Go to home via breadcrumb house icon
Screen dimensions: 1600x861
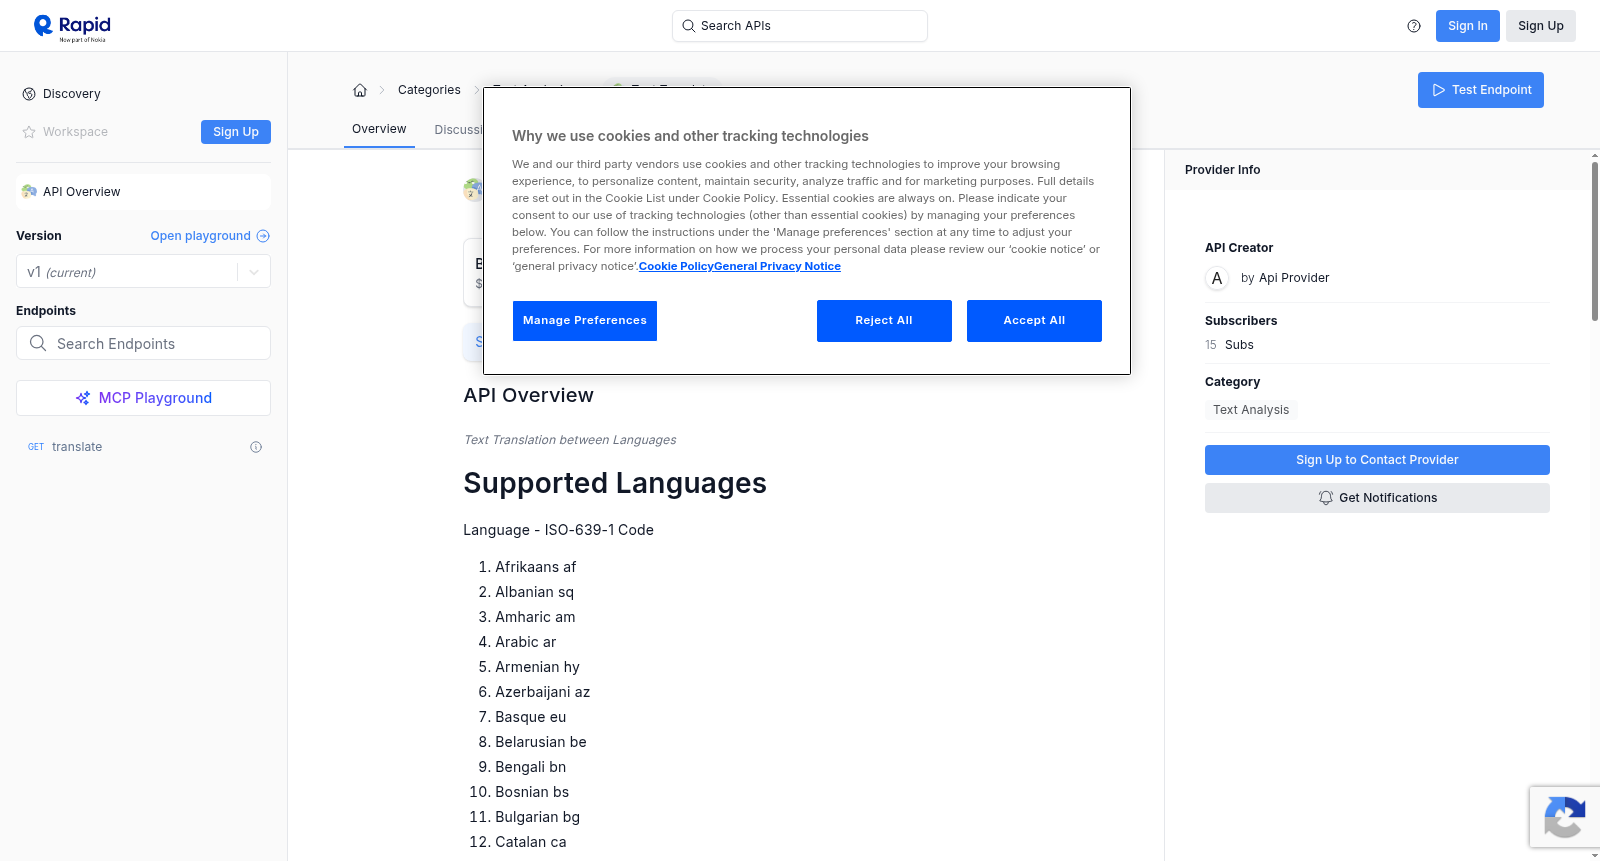click(x=360, y=90)
